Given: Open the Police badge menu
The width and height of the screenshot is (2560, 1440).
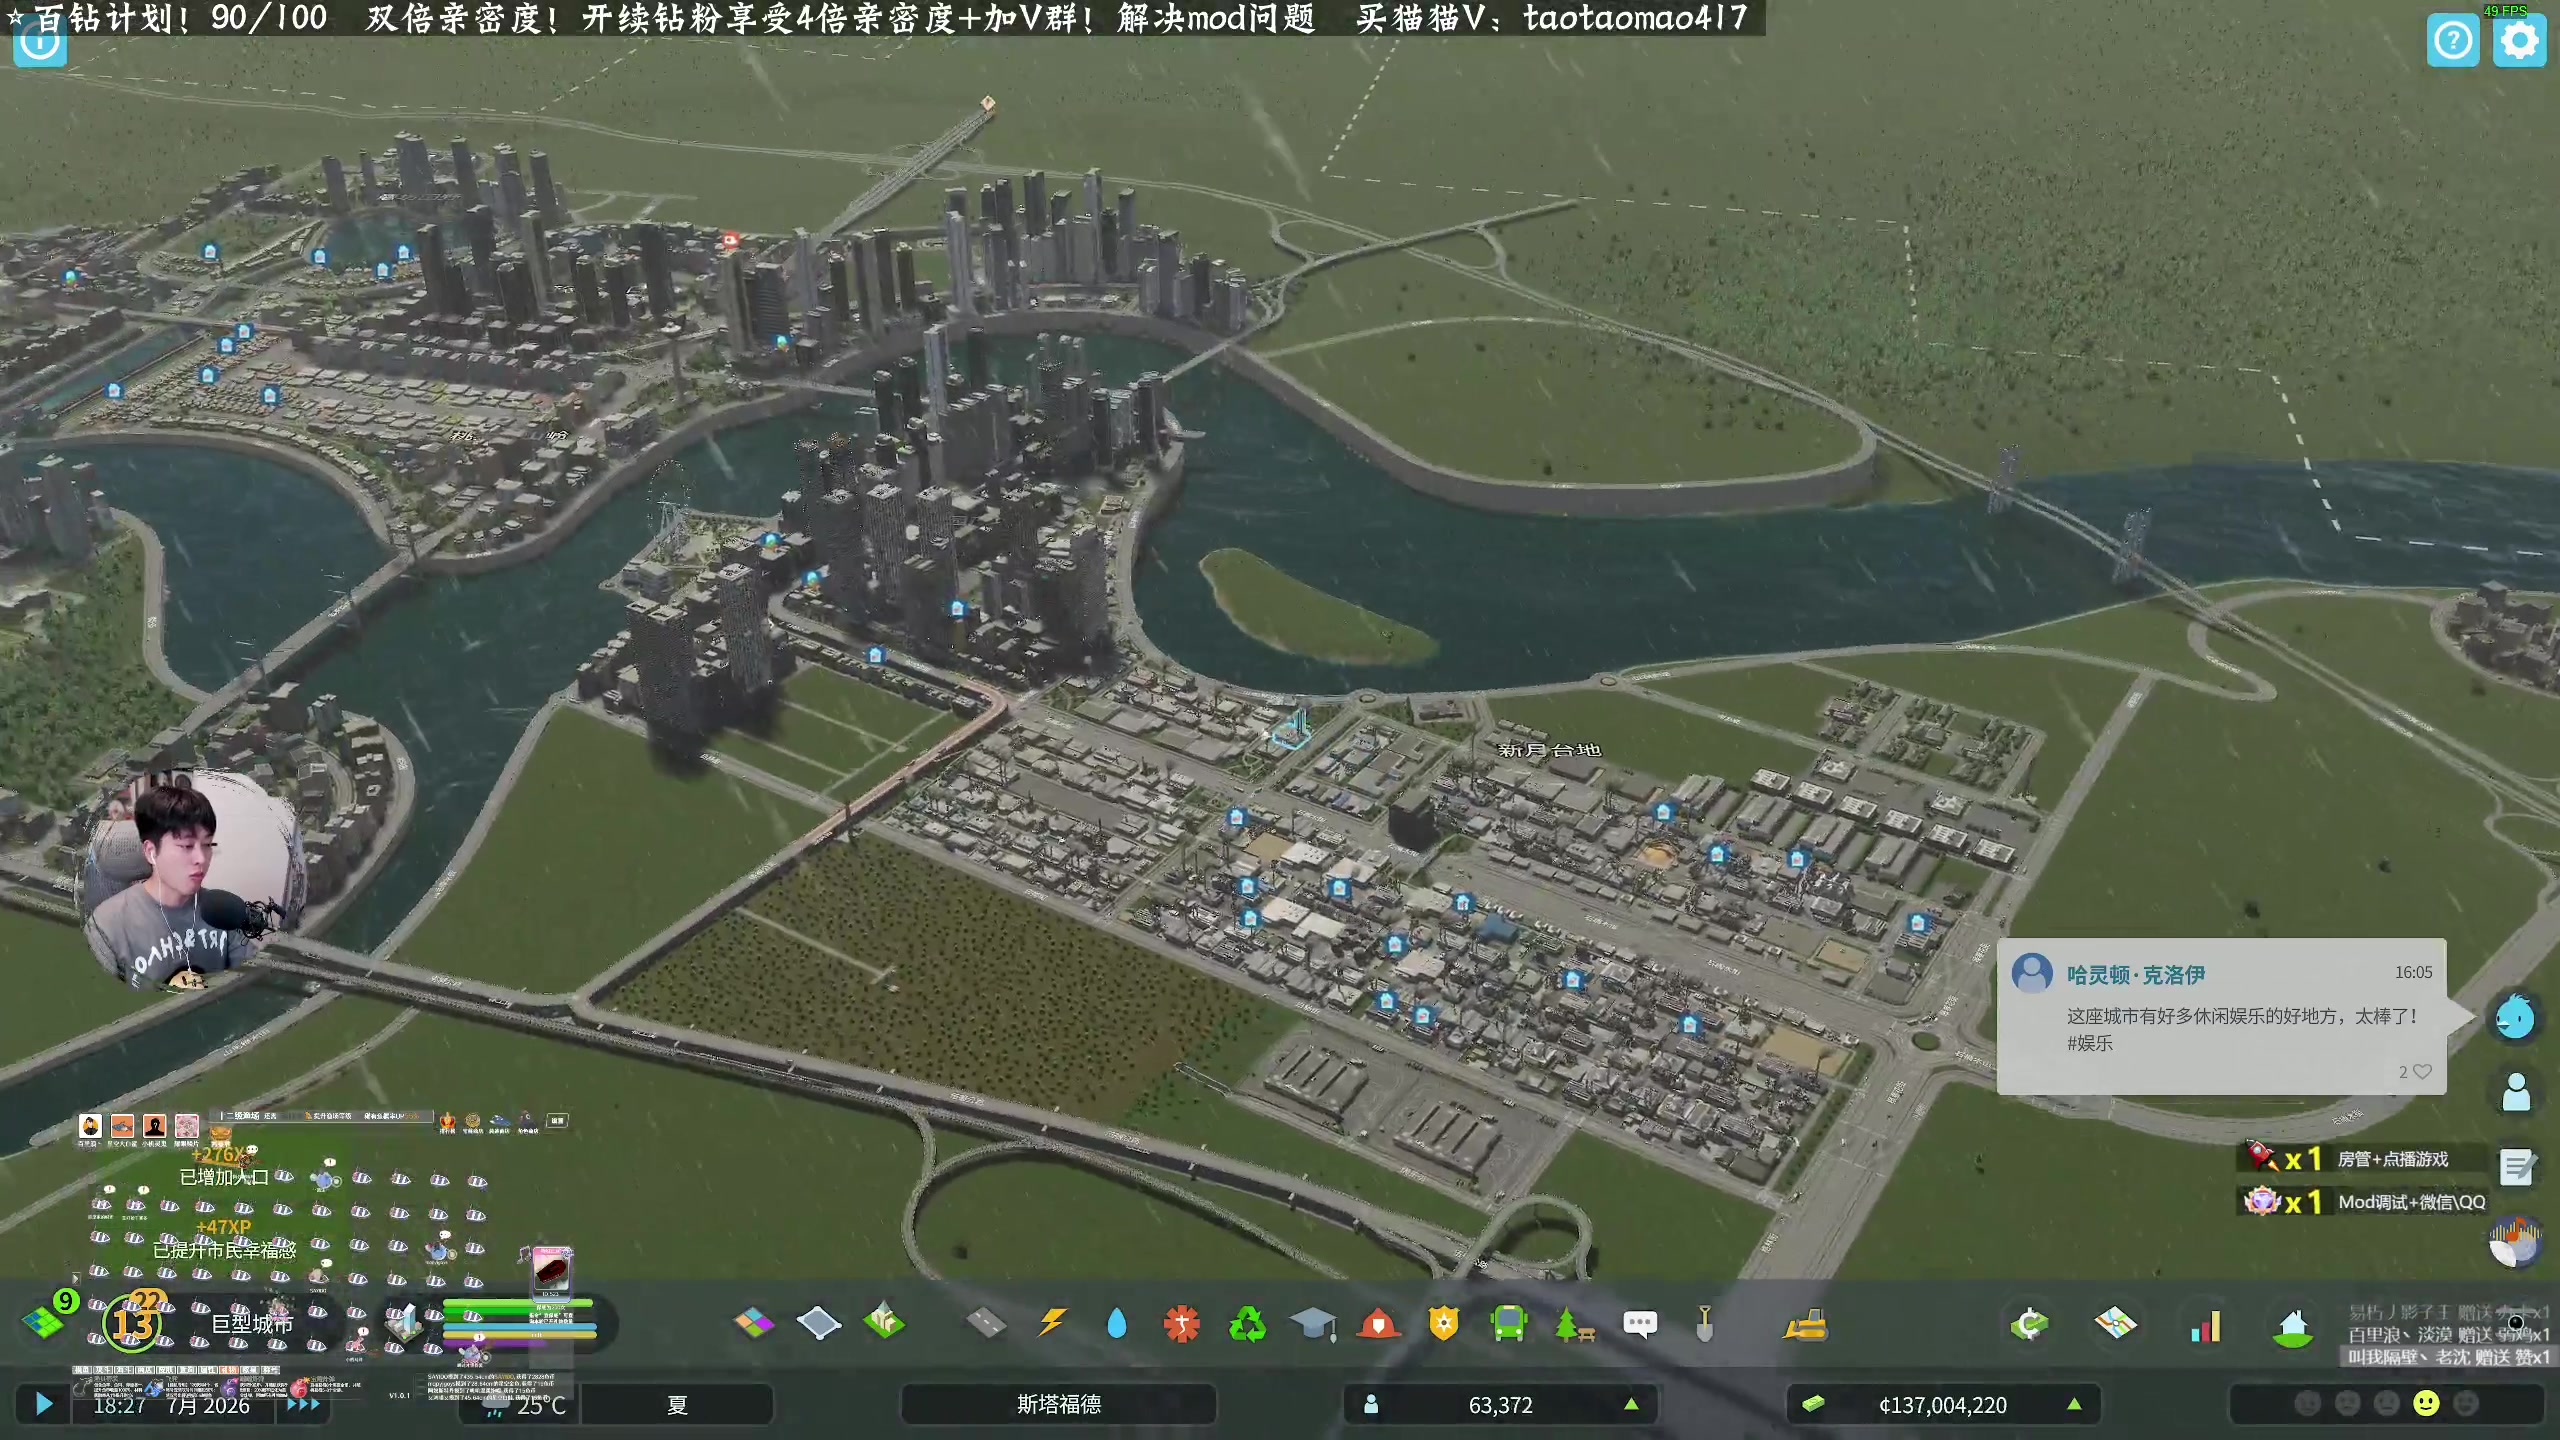Looking at the screenshot, I should (x=1444, y=1324).
